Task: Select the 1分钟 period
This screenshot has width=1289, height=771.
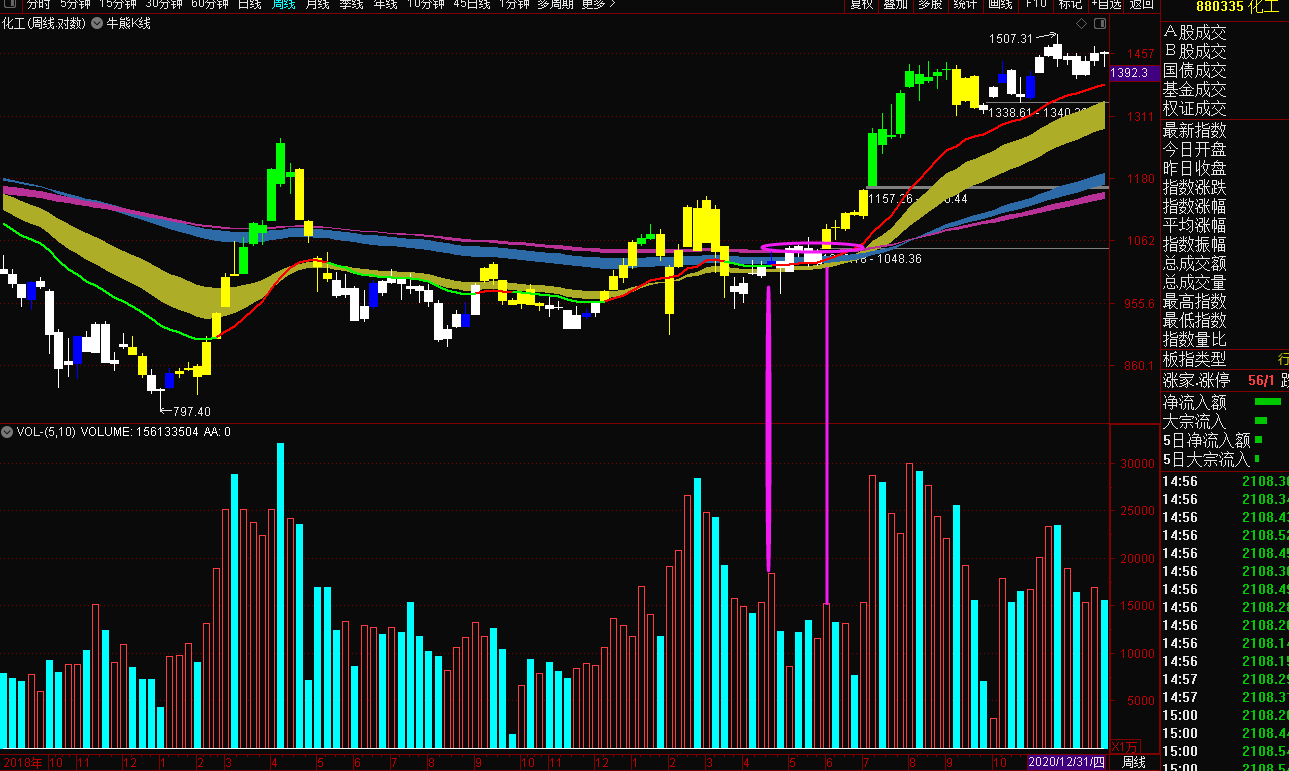Action: [514, 4]
